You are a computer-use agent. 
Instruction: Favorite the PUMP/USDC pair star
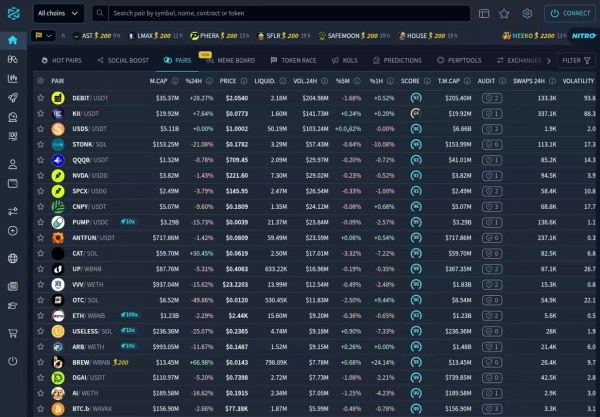[x=41, y=222]
